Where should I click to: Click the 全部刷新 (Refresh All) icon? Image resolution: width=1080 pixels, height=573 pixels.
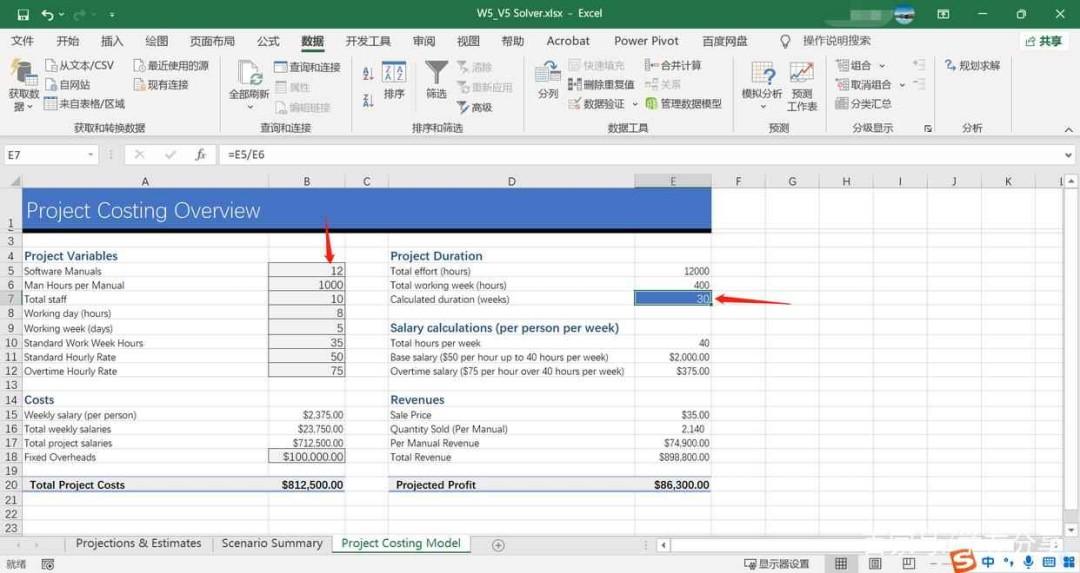249,73
